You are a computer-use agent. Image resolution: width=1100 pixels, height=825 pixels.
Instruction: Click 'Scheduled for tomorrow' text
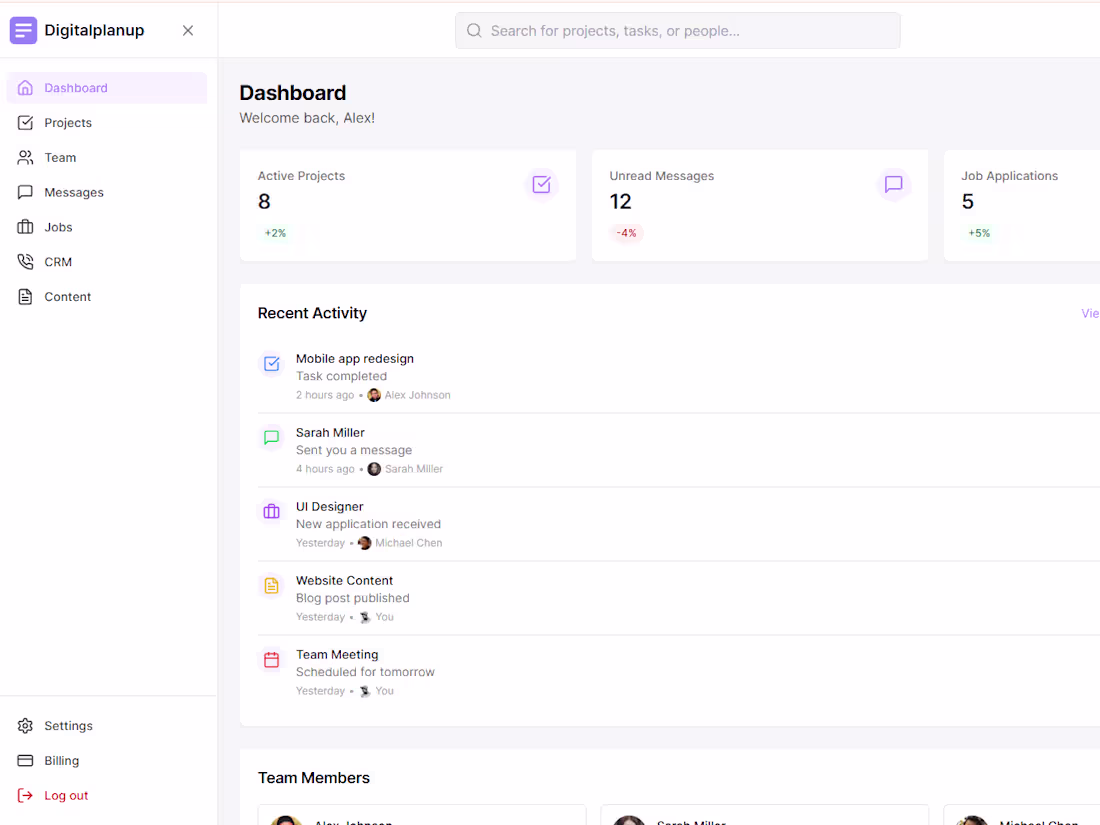click(x=365, y=672)
